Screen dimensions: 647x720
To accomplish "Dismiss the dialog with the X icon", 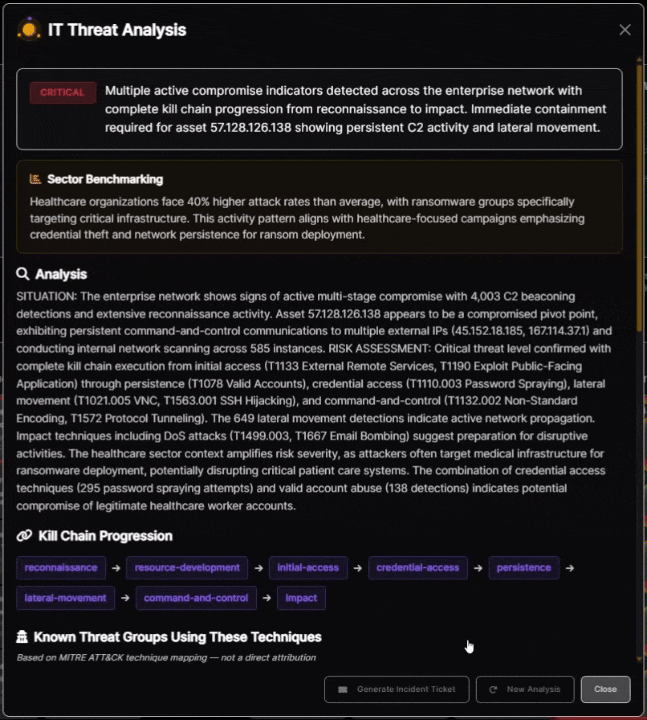I will 625,30.
